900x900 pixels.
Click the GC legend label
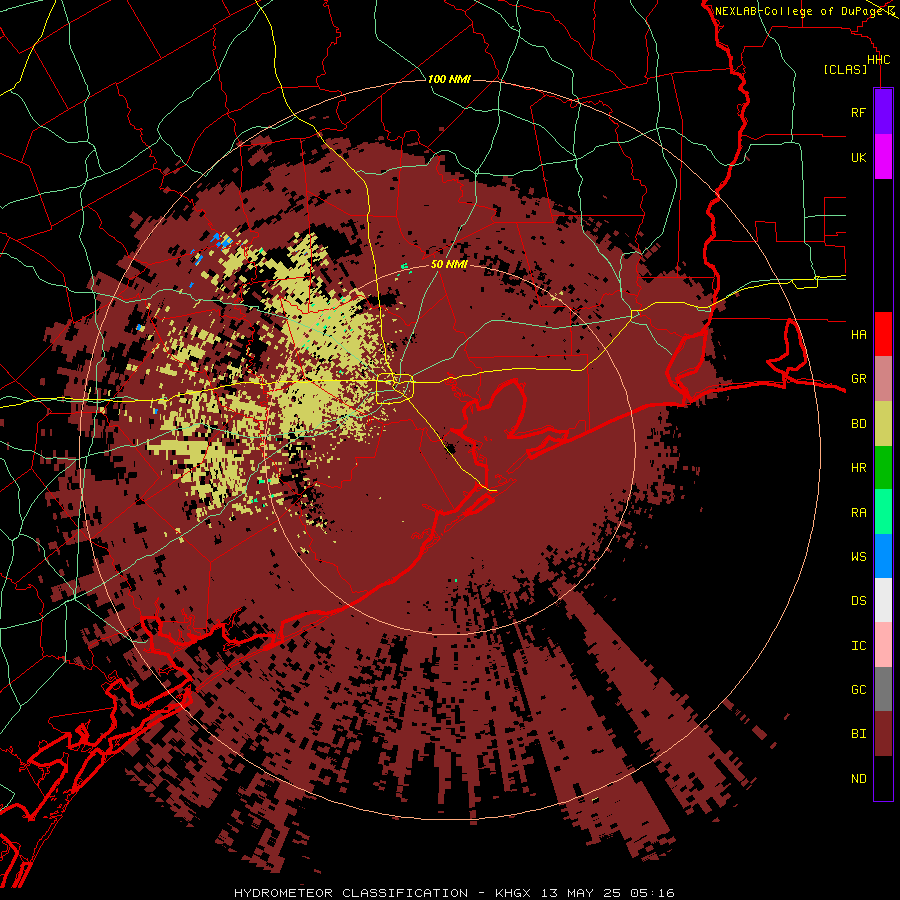[858, 689]
